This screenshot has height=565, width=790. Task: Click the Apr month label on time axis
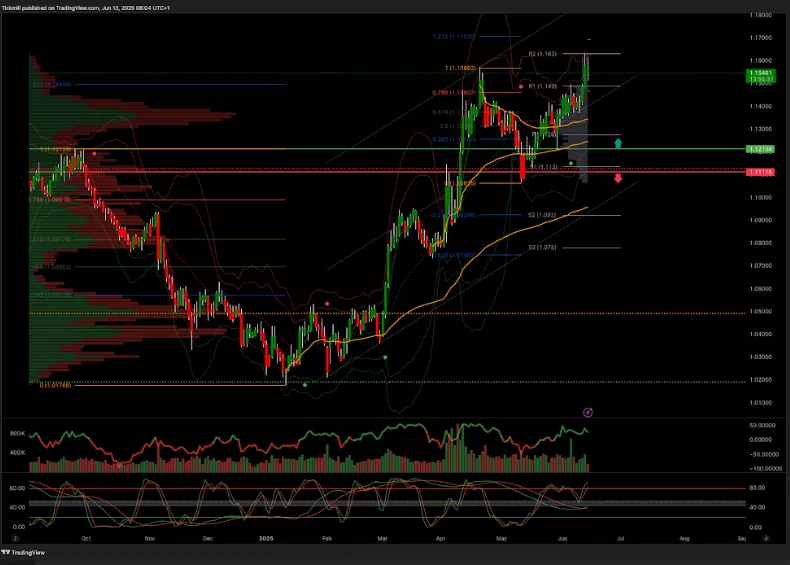(442, 537)
